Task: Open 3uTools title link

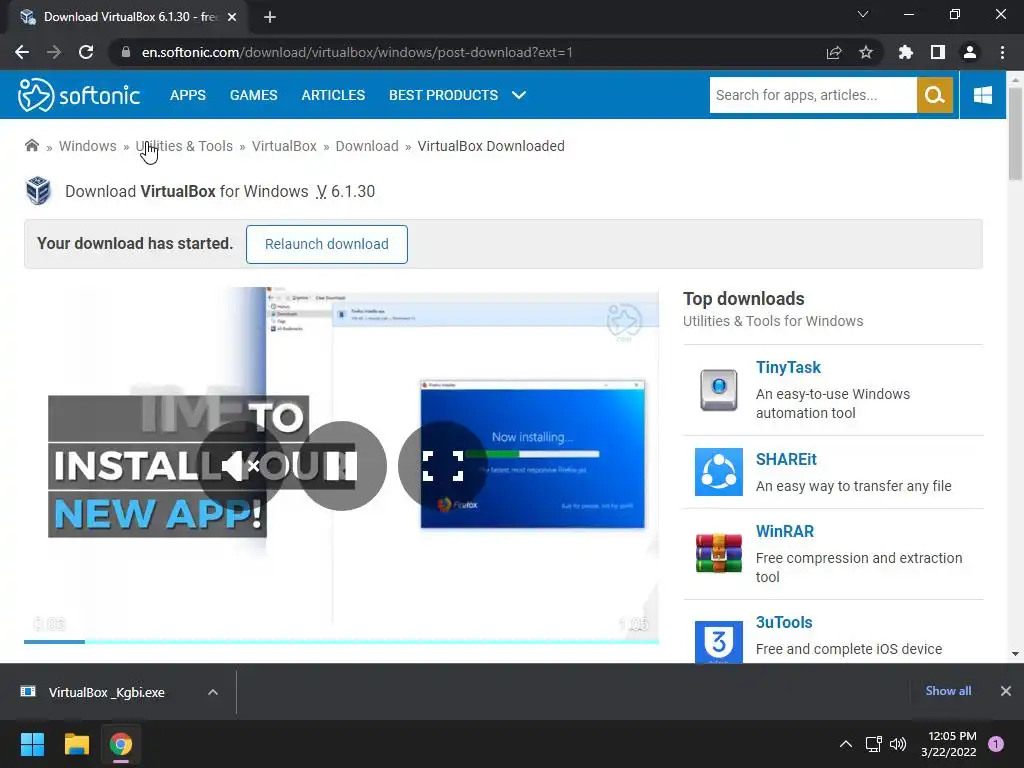Action: point(784,622)
